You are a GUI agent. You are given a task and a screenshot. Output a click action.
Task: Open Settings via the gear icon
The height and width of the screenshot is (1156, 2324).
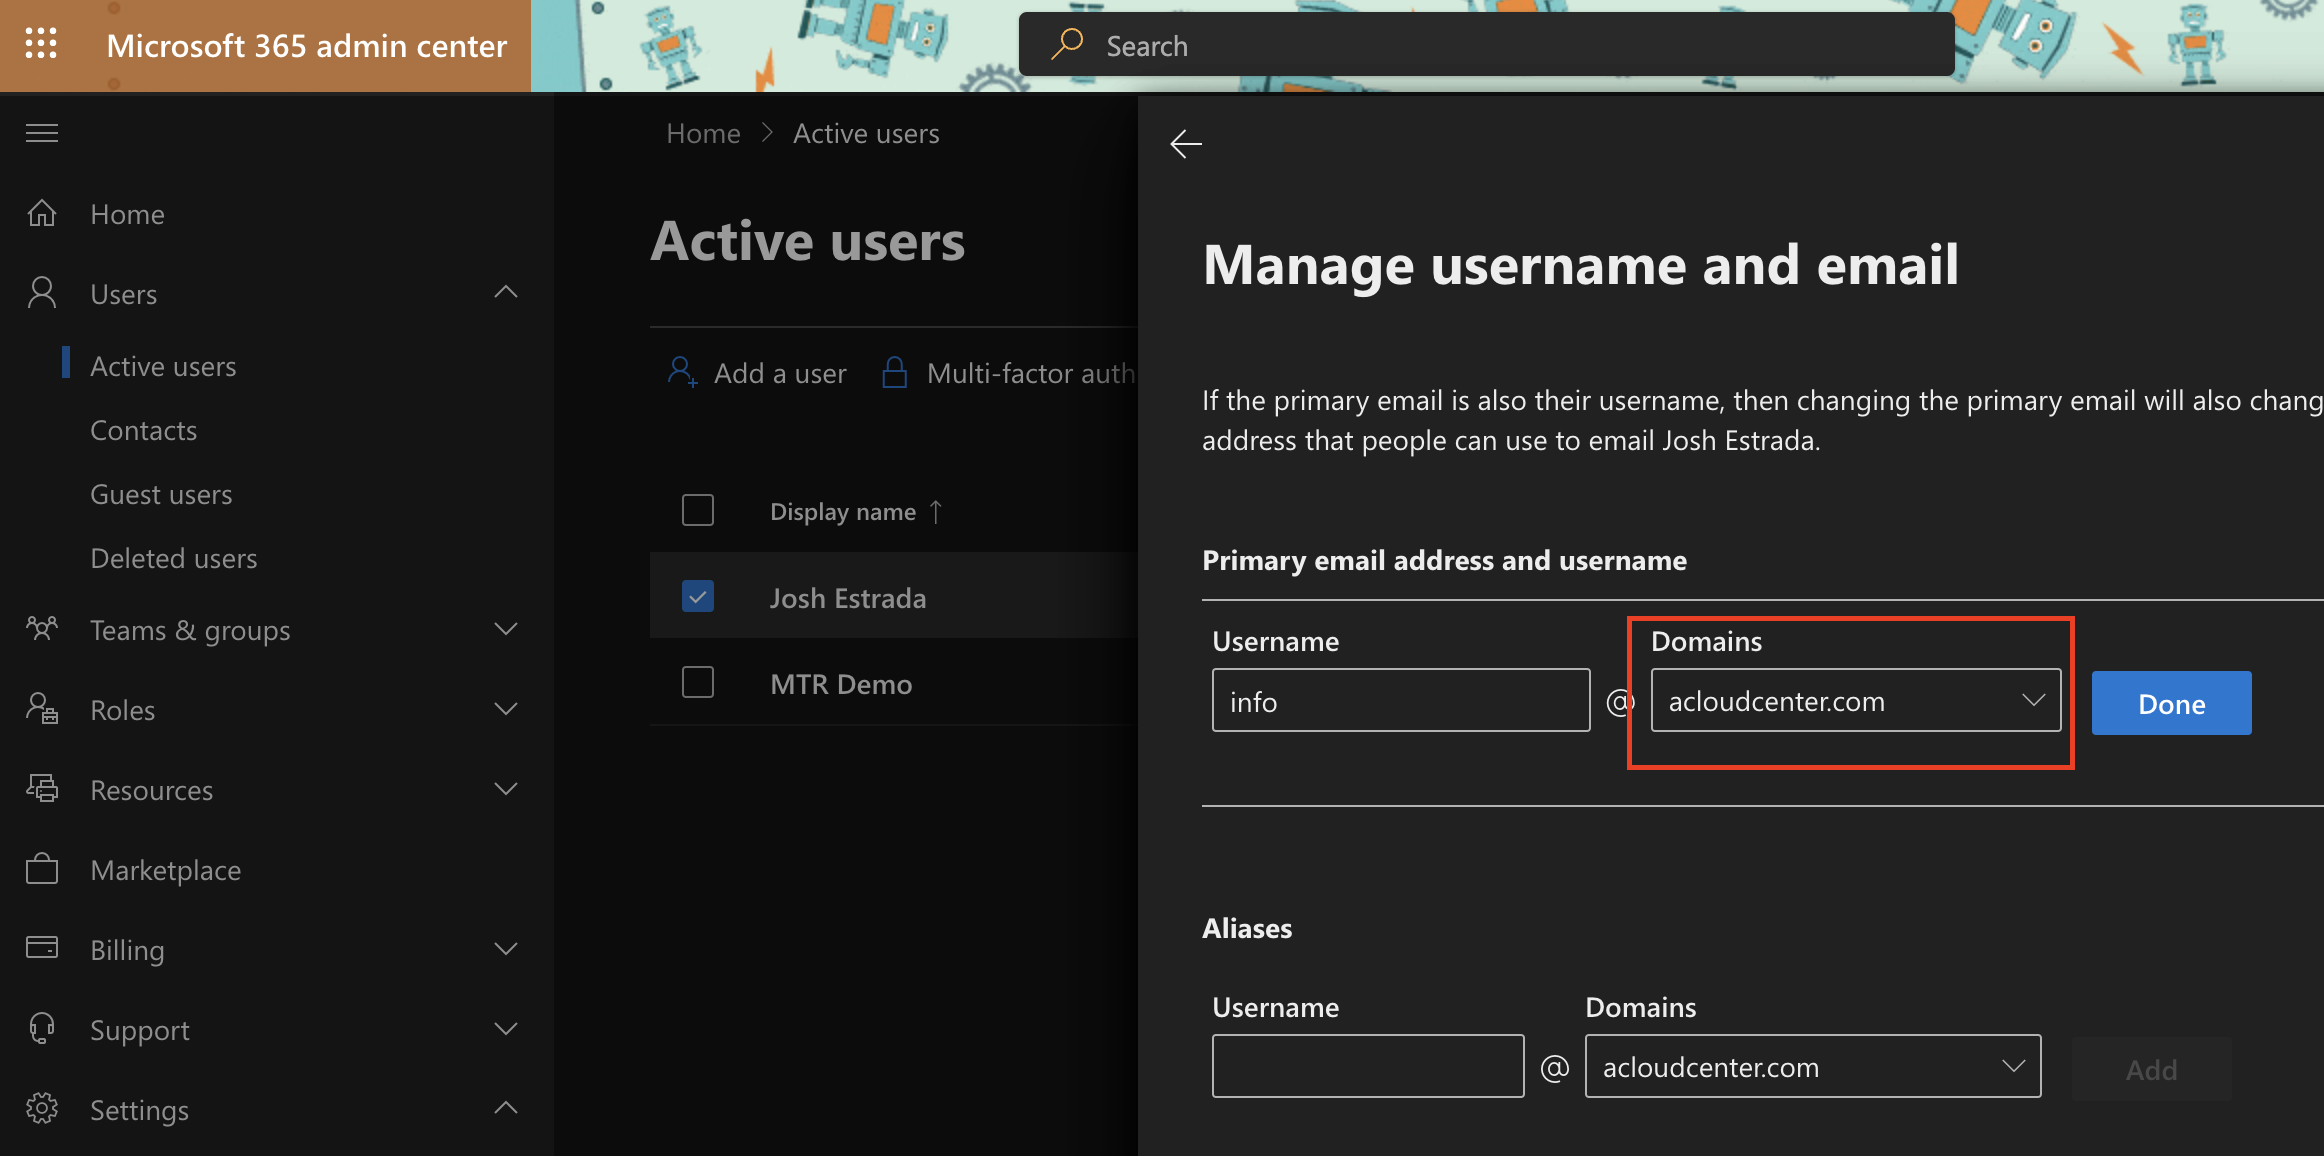point(41,1108)
